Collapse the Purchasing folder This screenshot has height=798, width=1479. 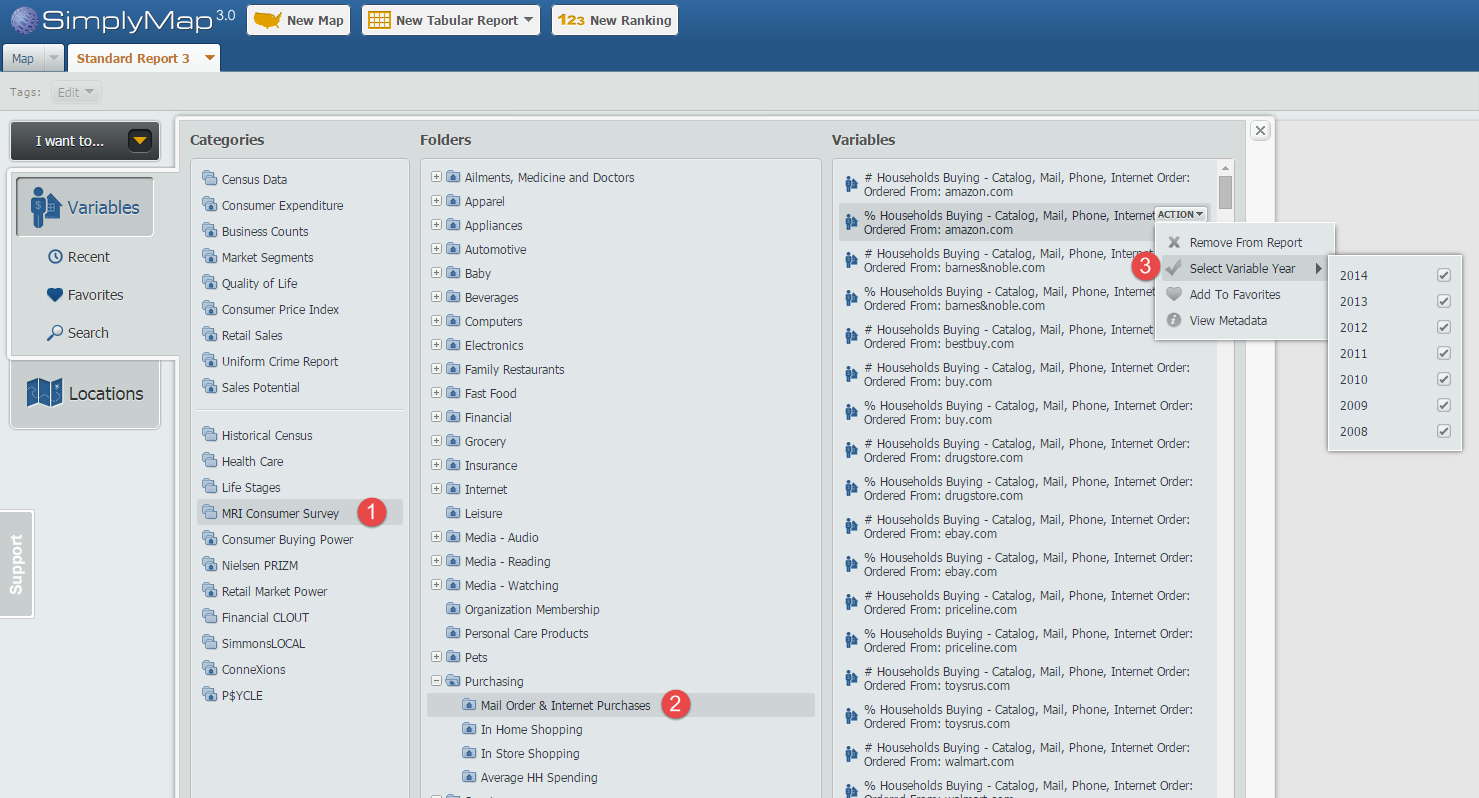[436, 681]
